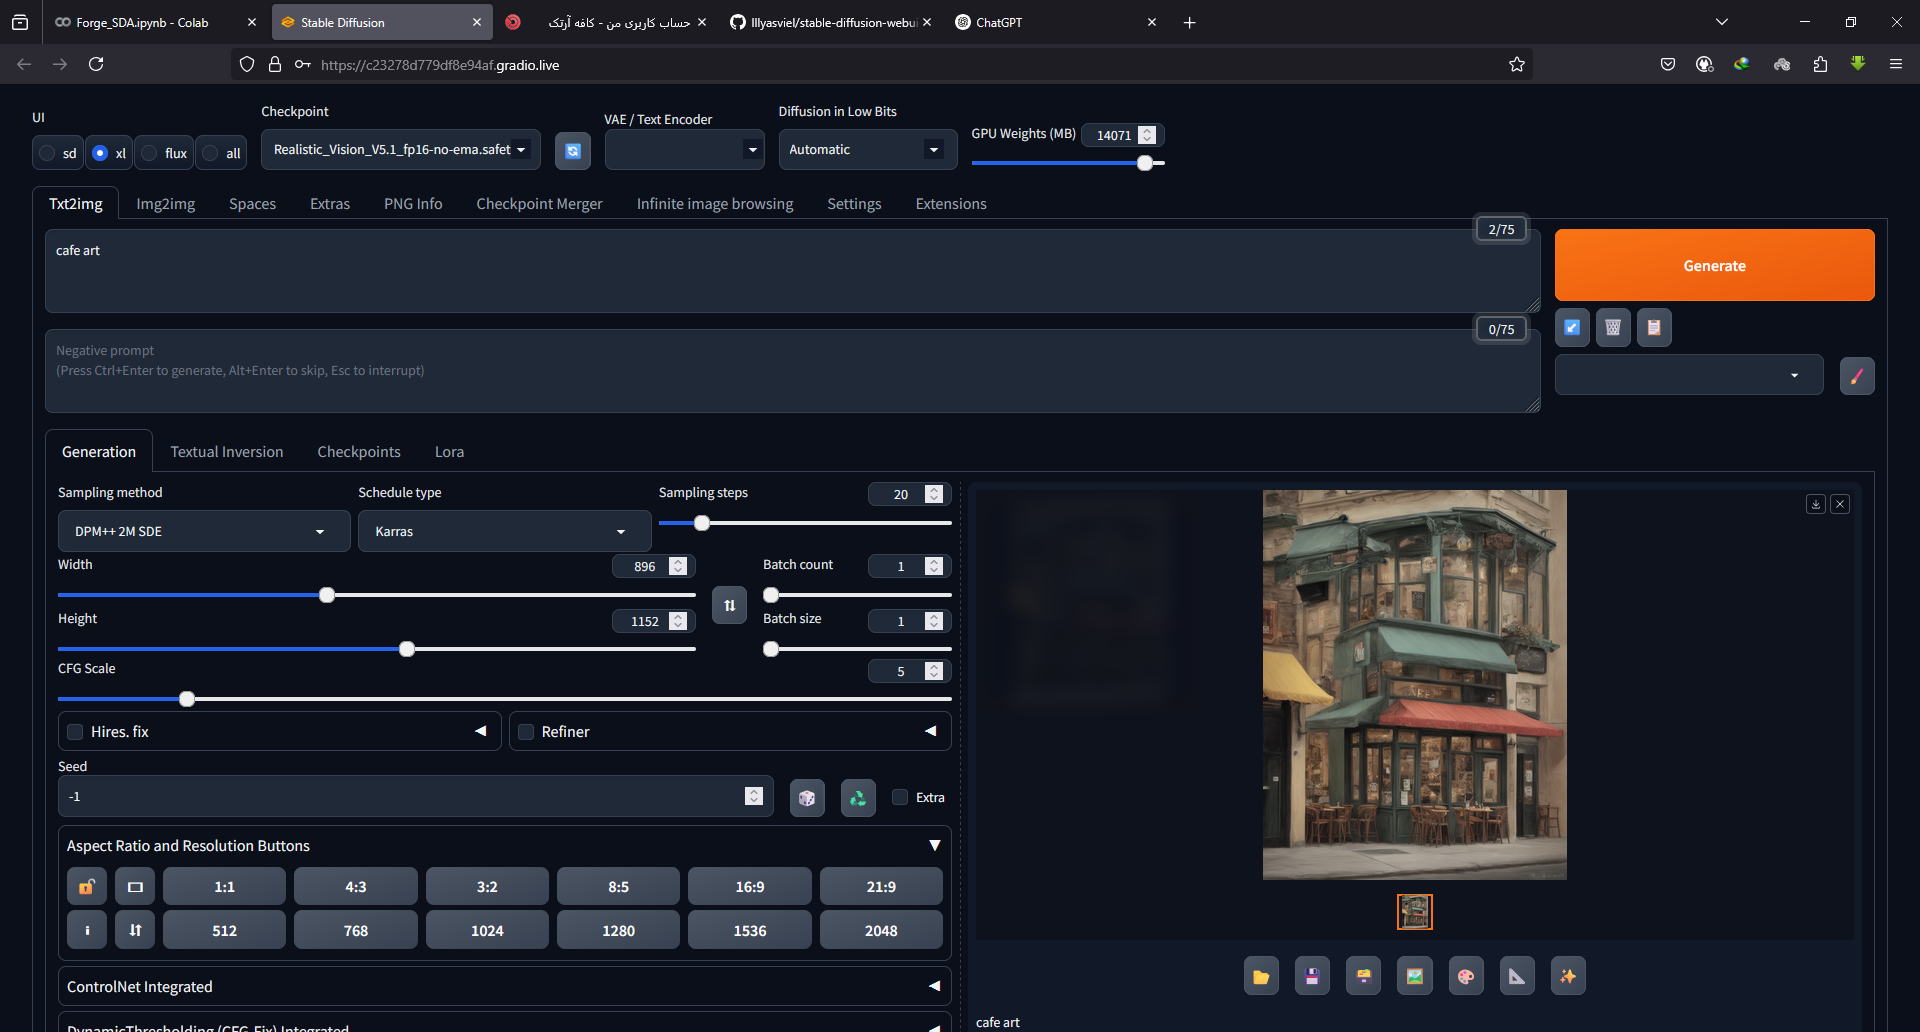Click the refresh checkpoint list icon
Image resolution: width=1920 pixels, height=1032 pixels.
(573, 151)
